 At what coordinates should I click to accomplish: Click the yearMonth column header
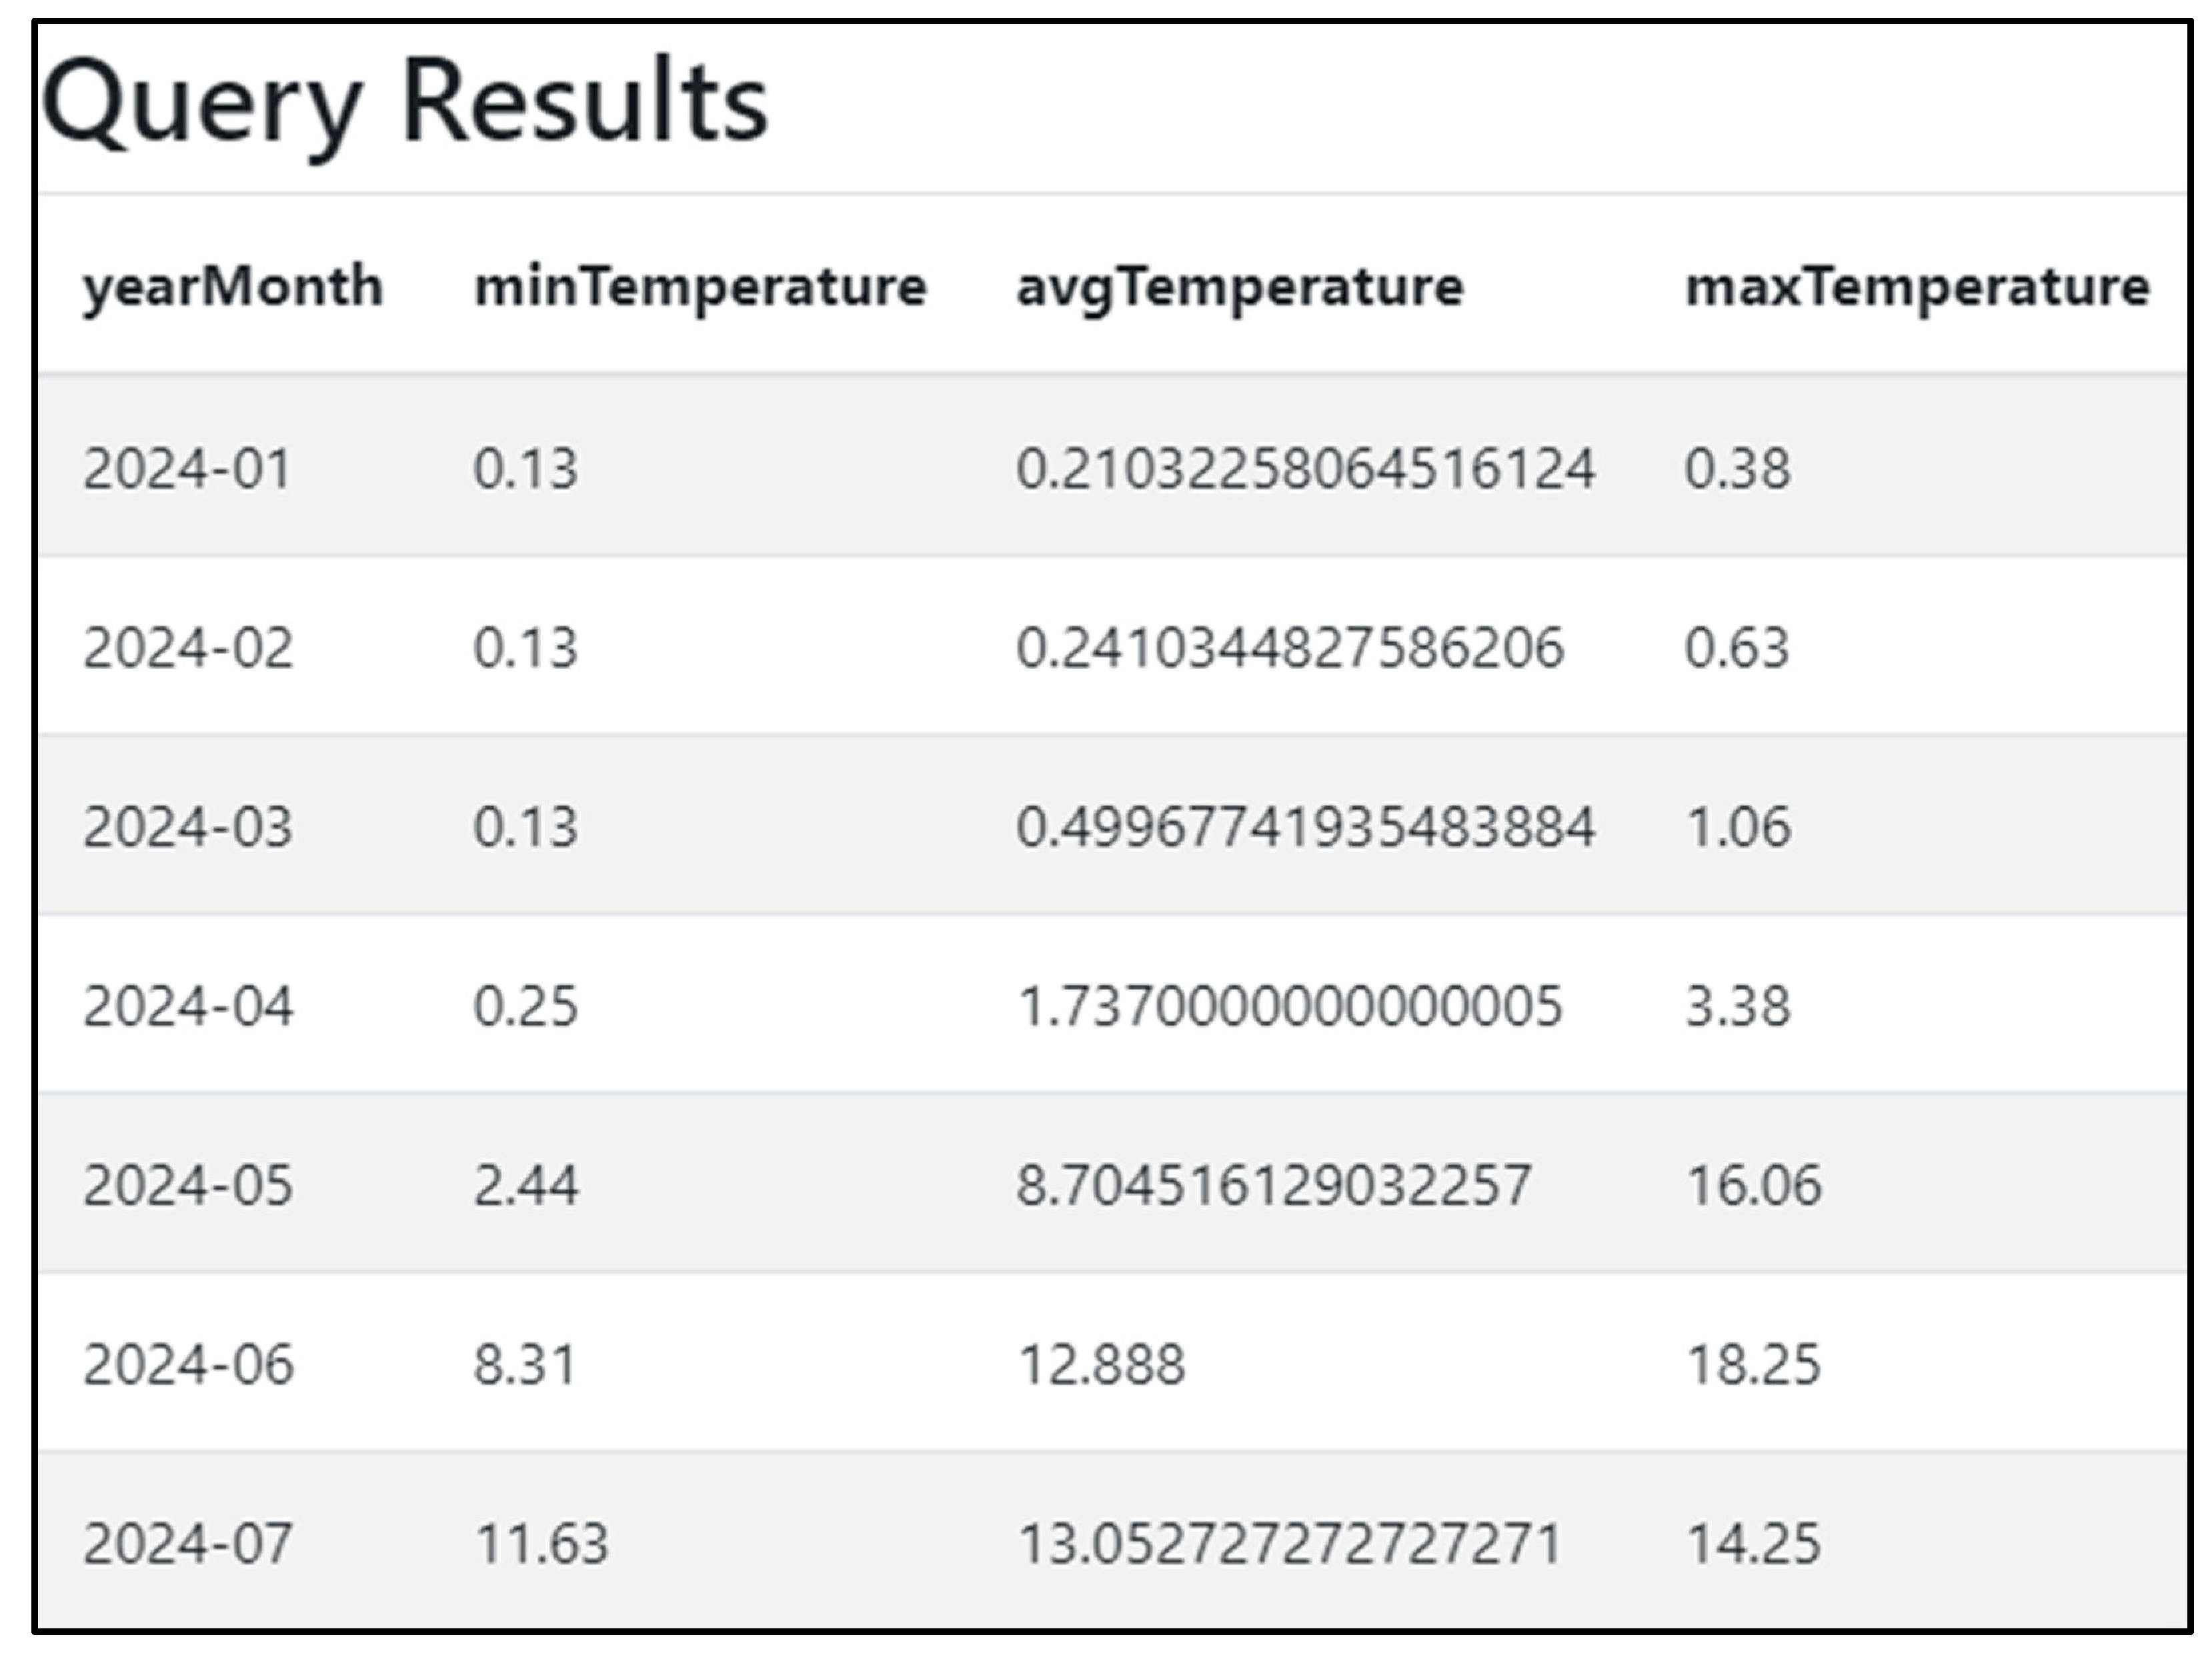coord(232,287)
